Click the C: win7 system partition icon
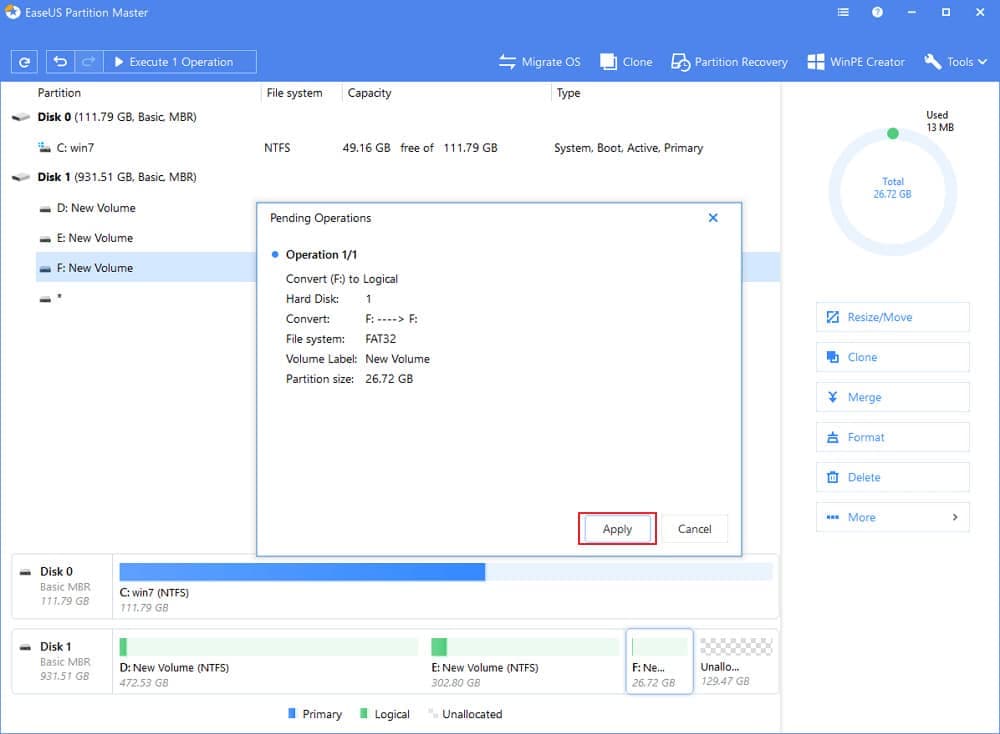The width and height of the screenshot is (1000, 734). click(x=44, y=148)
